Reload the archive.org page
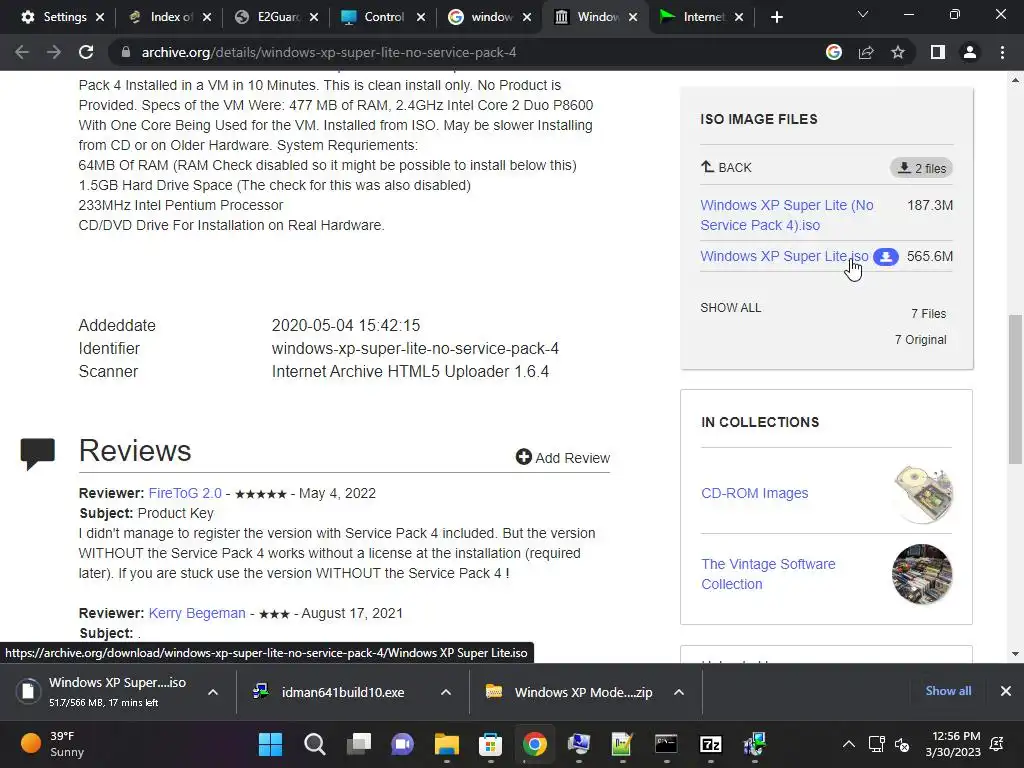The image size is (1024, 768). [86, 52]
